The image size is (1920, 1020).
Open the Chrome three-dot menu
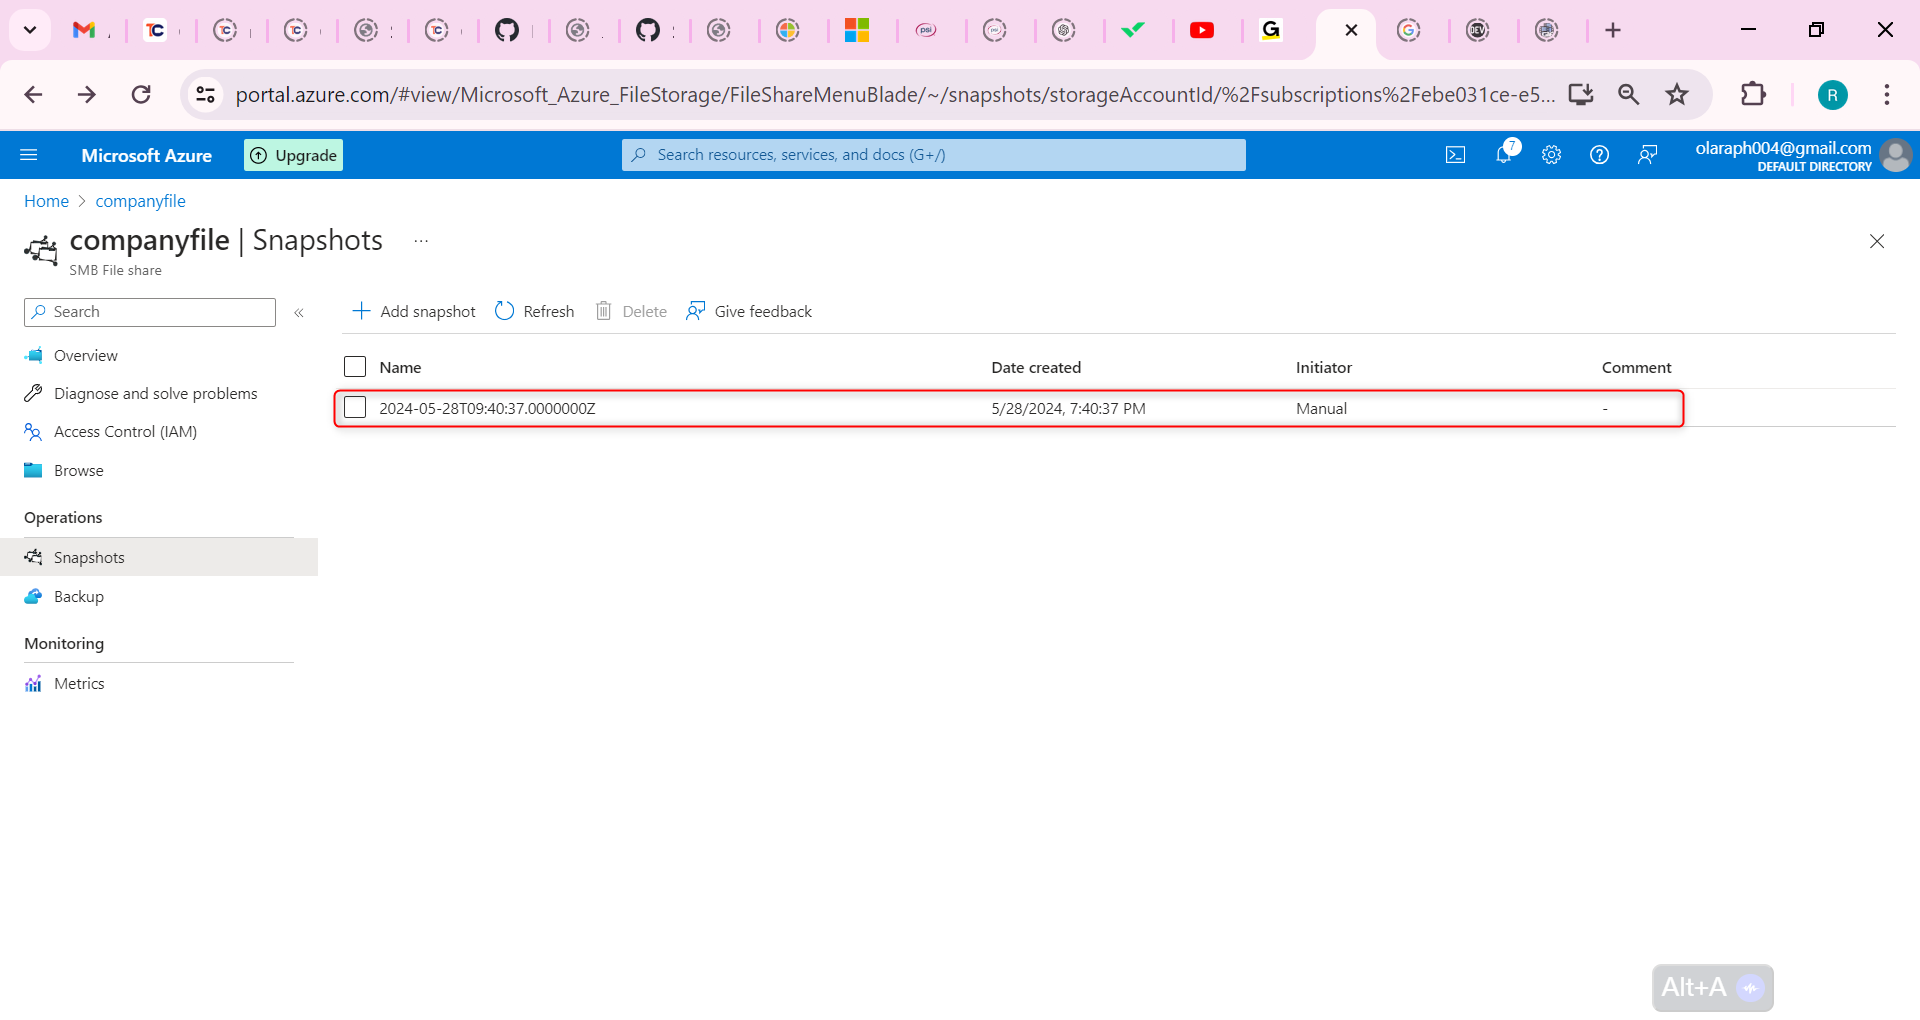(x=1887, y=95)
